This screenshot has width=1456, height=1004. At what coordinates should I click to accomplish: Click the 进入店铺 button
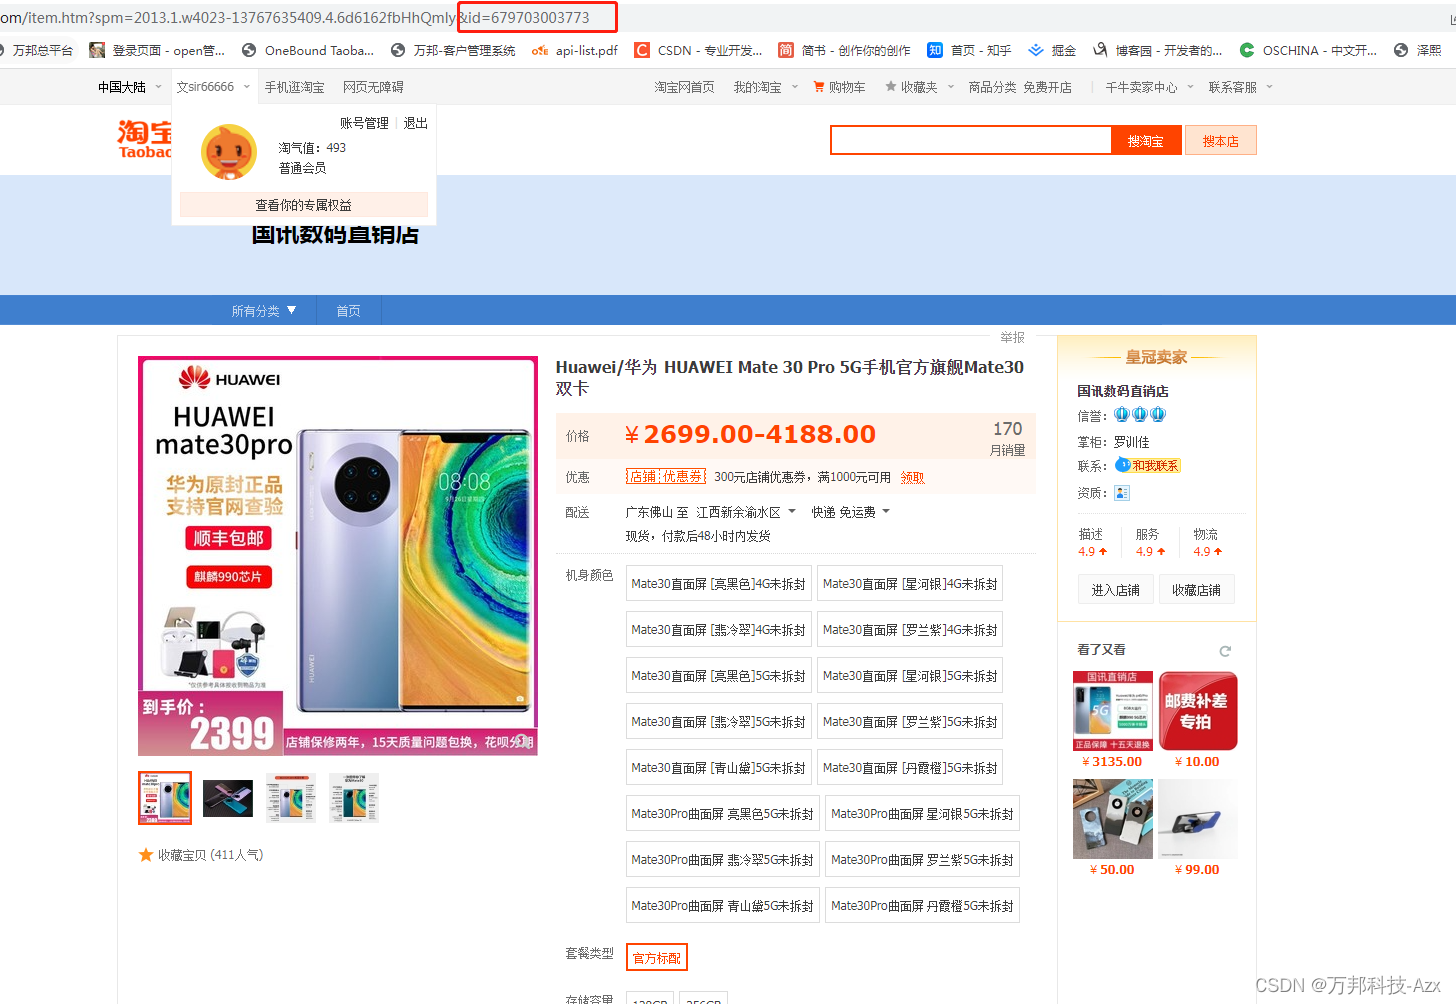(x=1115, y=590)
